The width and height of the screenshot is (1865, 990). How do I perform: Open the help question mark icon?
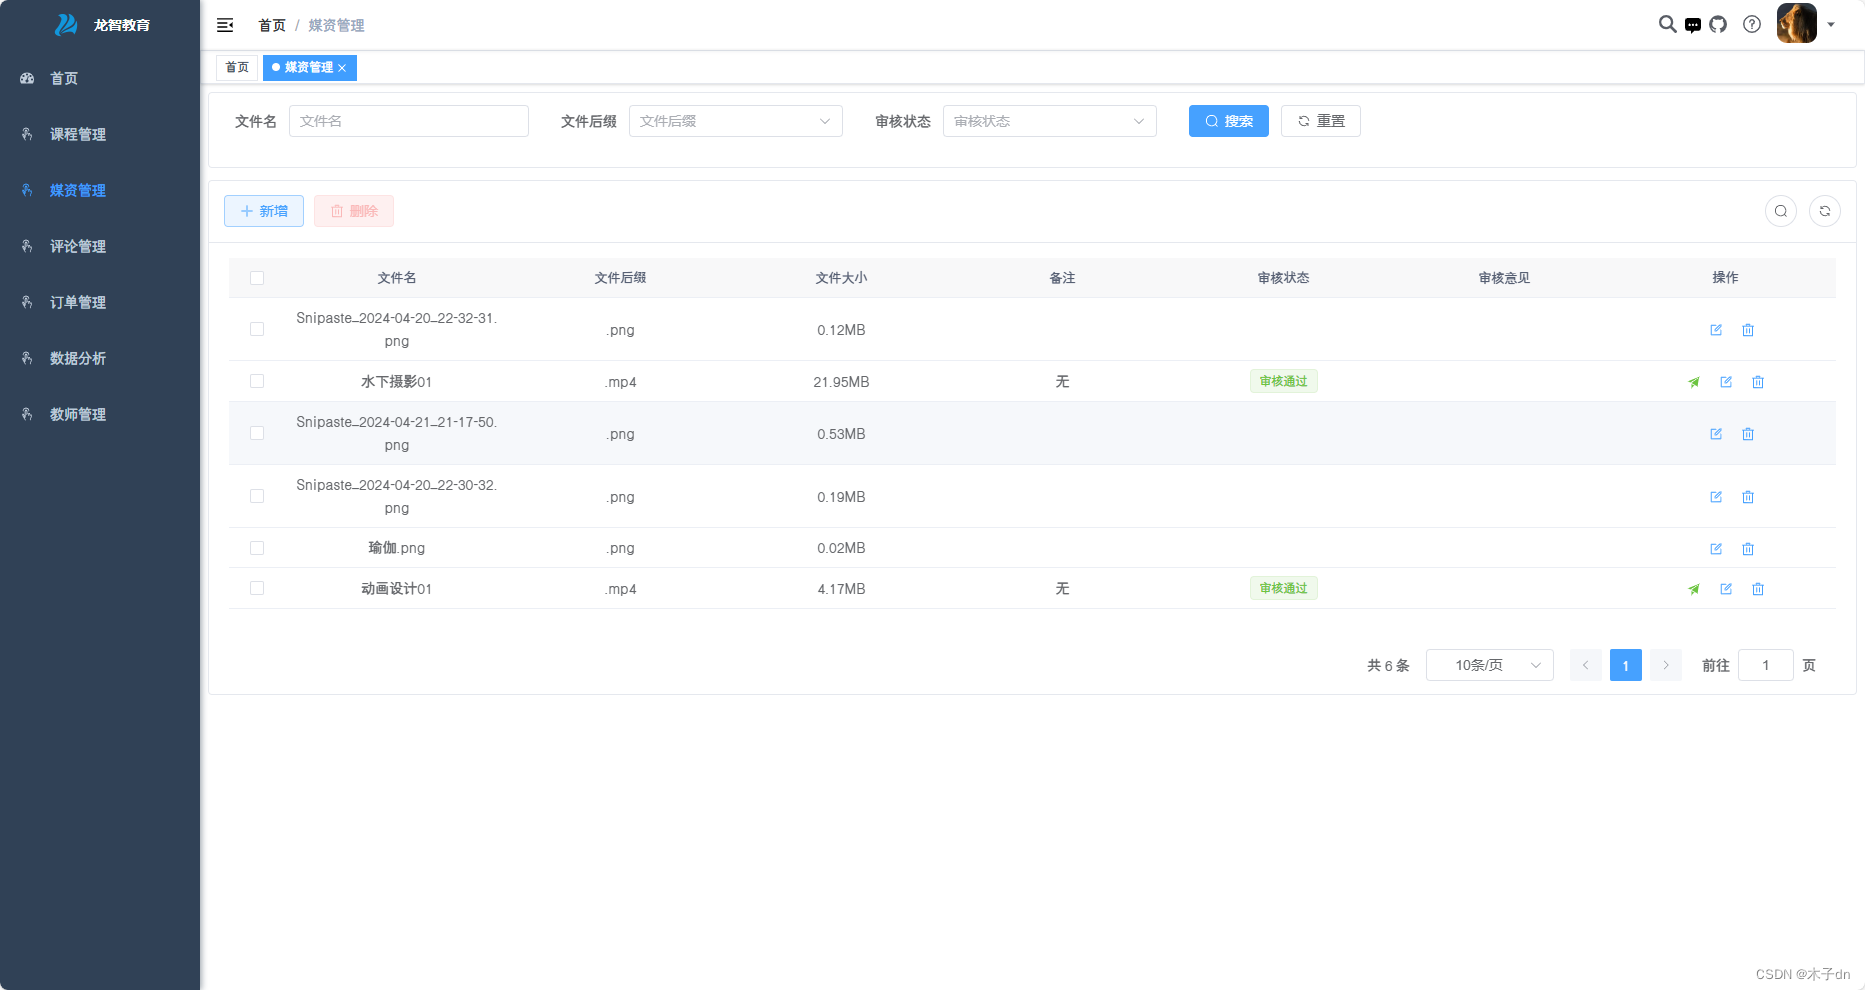(x=1752, y=24)
